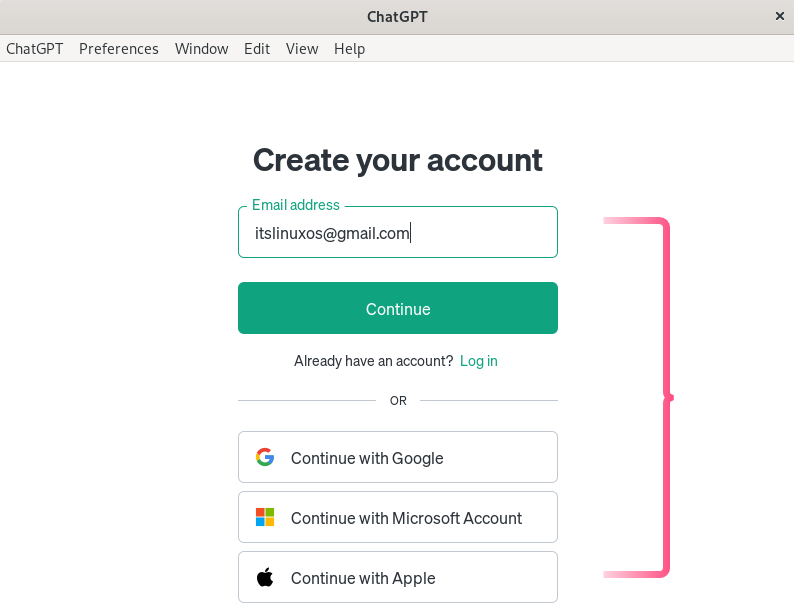Open the Preferences menu
This screenshot has height=613, width=794.
click(x=119, y=49)
